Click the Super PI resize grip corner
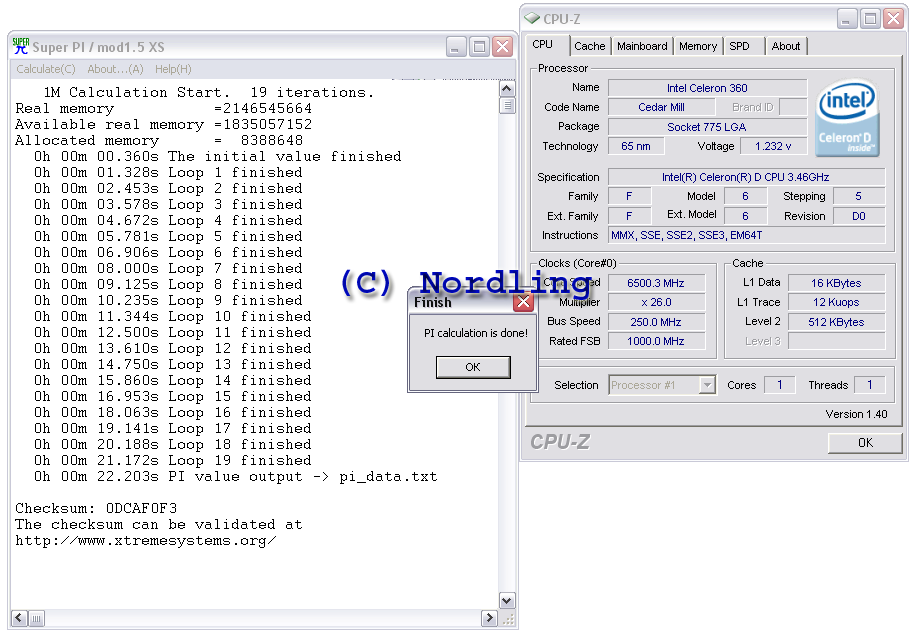This screenshot has width=915, height=632. pos(508,619)
